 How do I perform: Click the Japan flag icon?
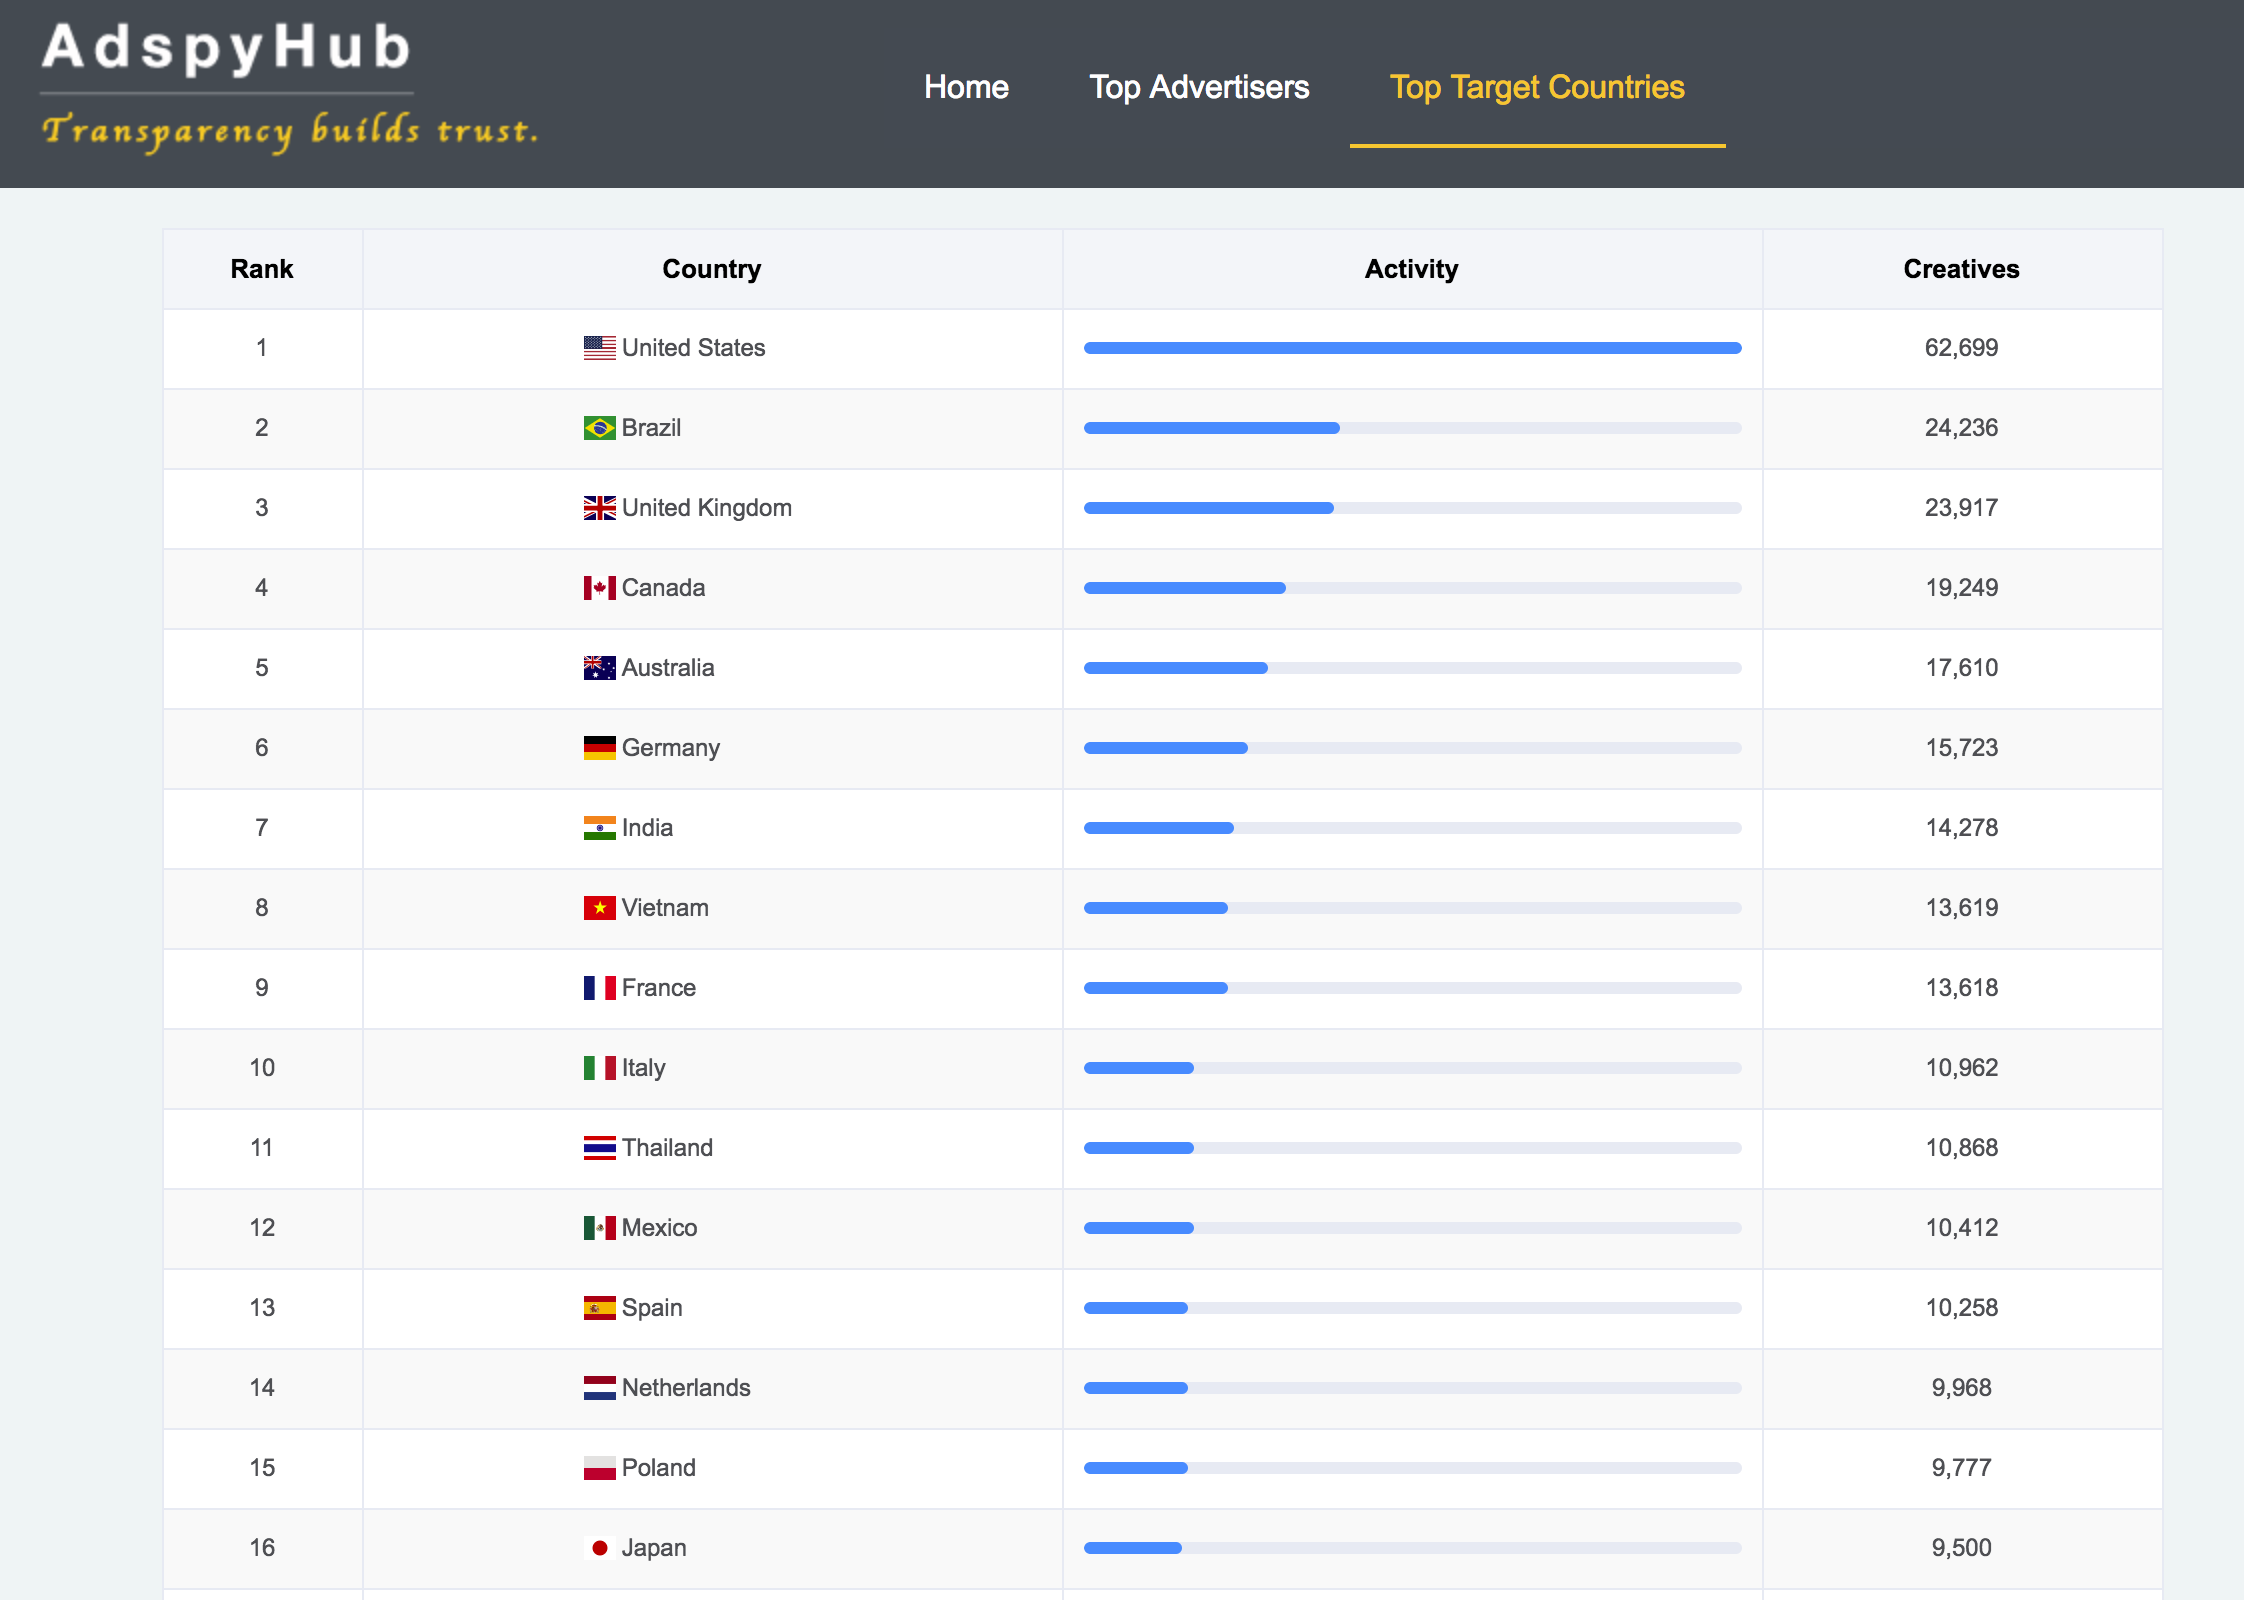(599, 1548)
